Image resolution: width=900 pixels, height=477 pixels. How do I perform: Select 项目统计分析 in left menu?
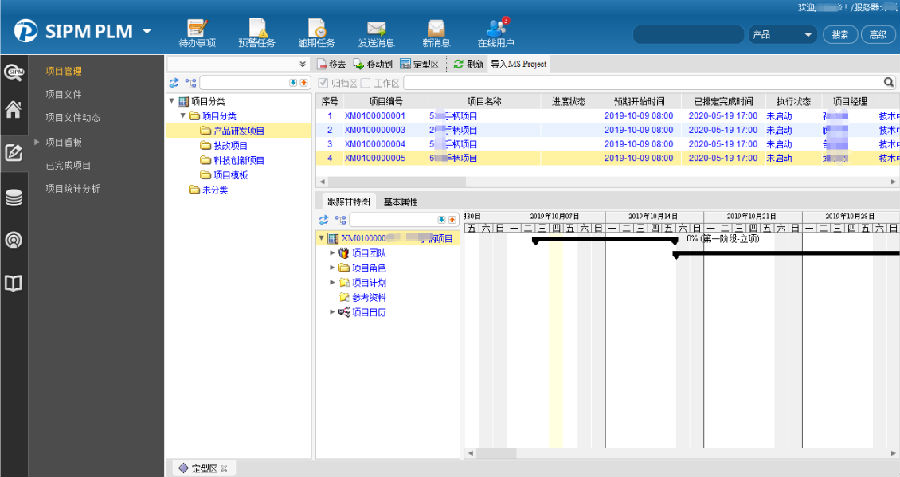pos(73,188)
